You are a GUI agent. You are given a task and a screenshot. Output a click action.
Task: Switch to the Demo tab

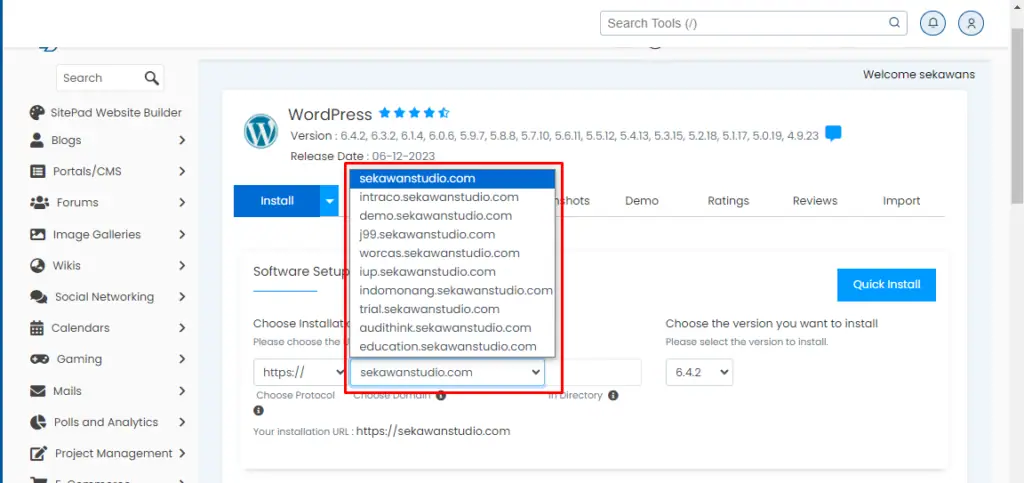642,201
